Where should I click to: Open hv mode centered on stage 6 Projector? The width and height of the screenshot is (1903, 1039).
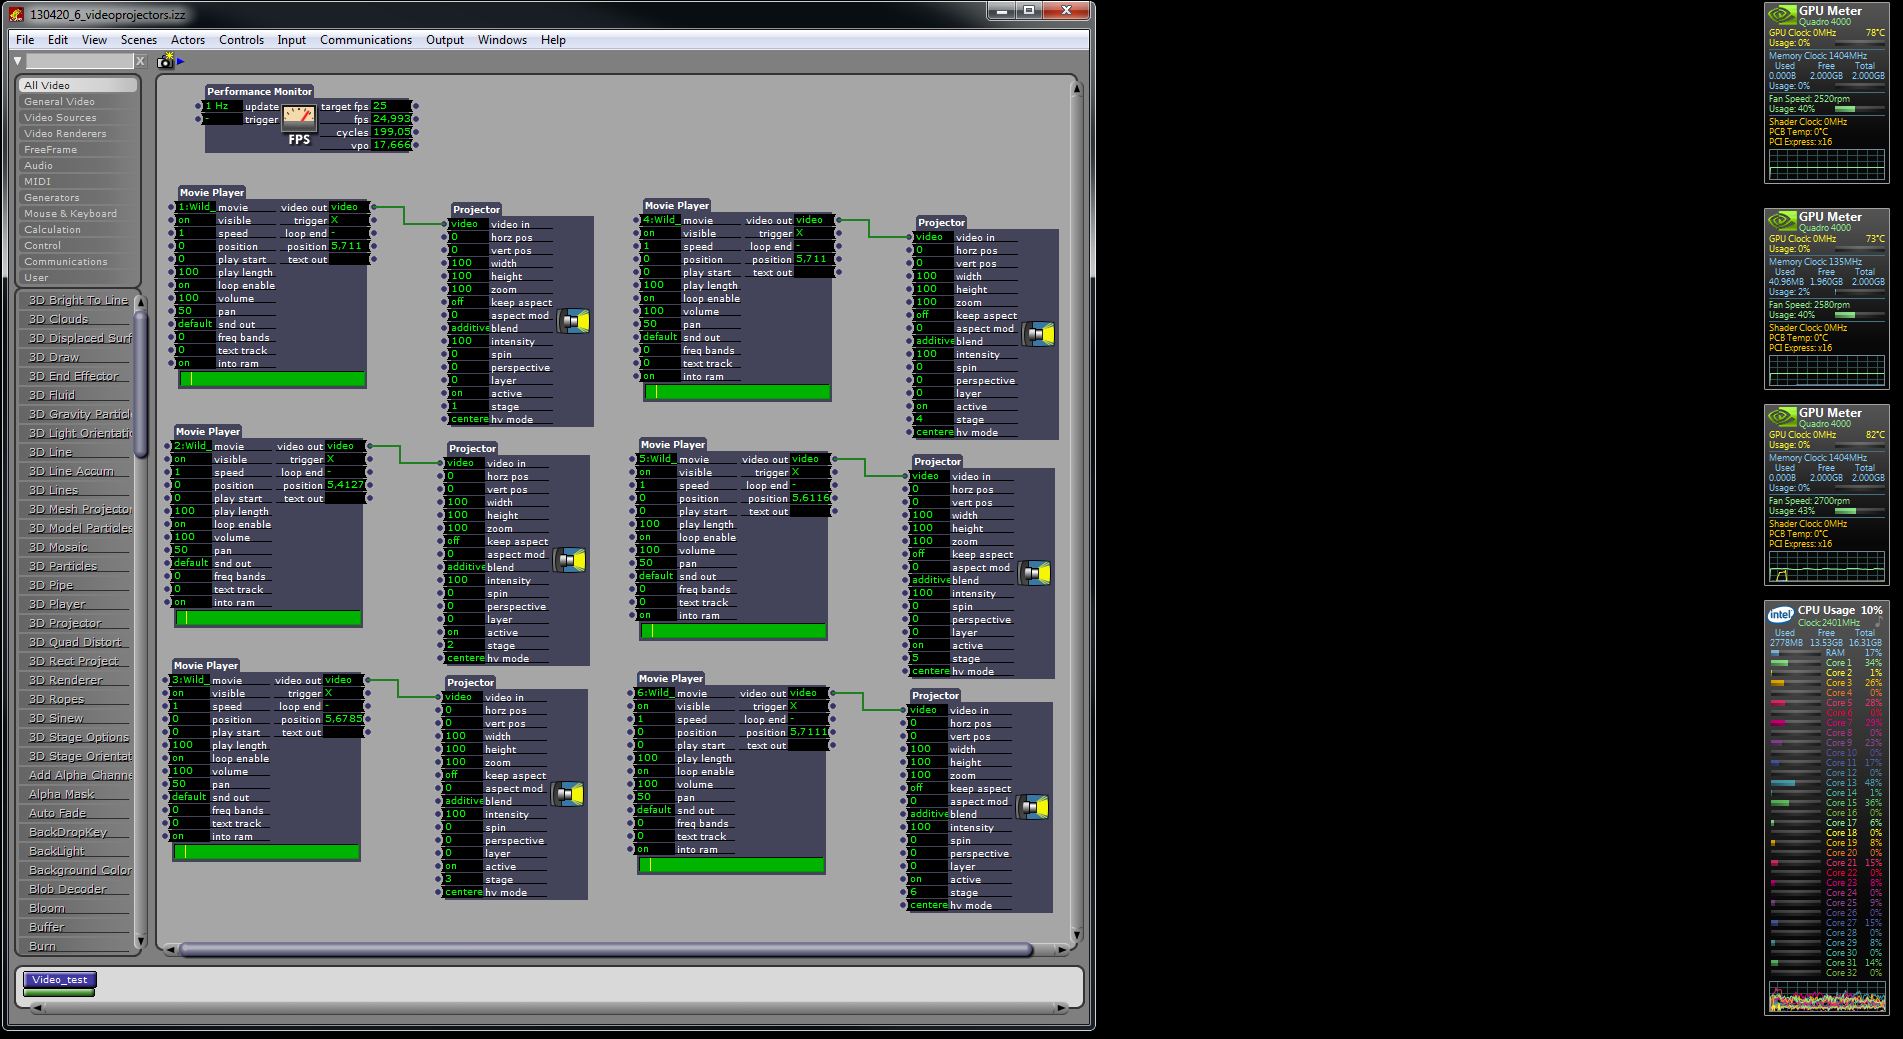coord(928,905)
